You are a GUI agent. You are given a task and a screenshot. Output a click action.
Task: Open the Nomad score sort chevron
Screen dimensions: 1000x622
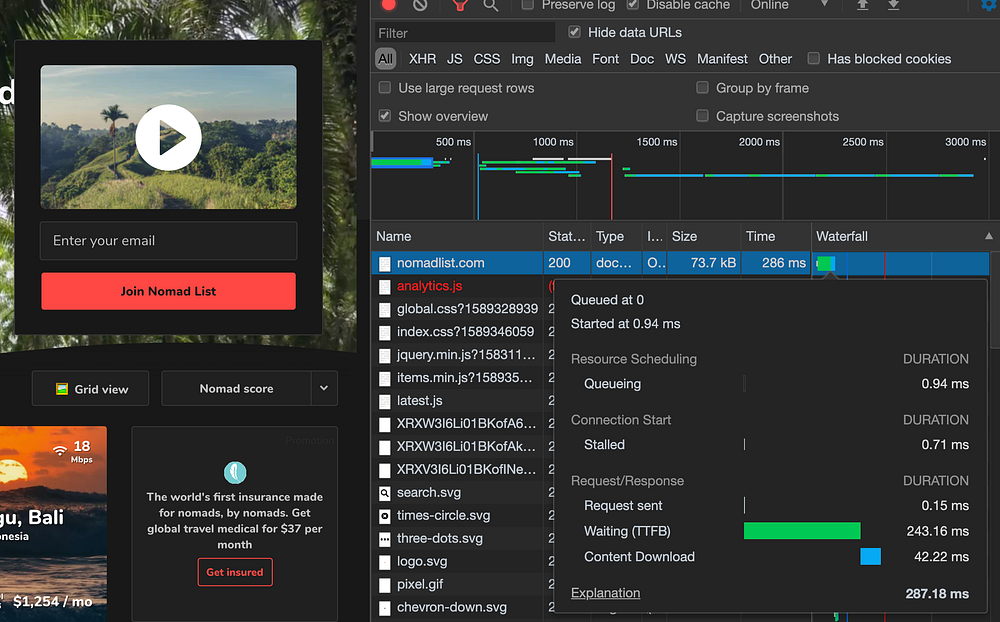point(324,388)
